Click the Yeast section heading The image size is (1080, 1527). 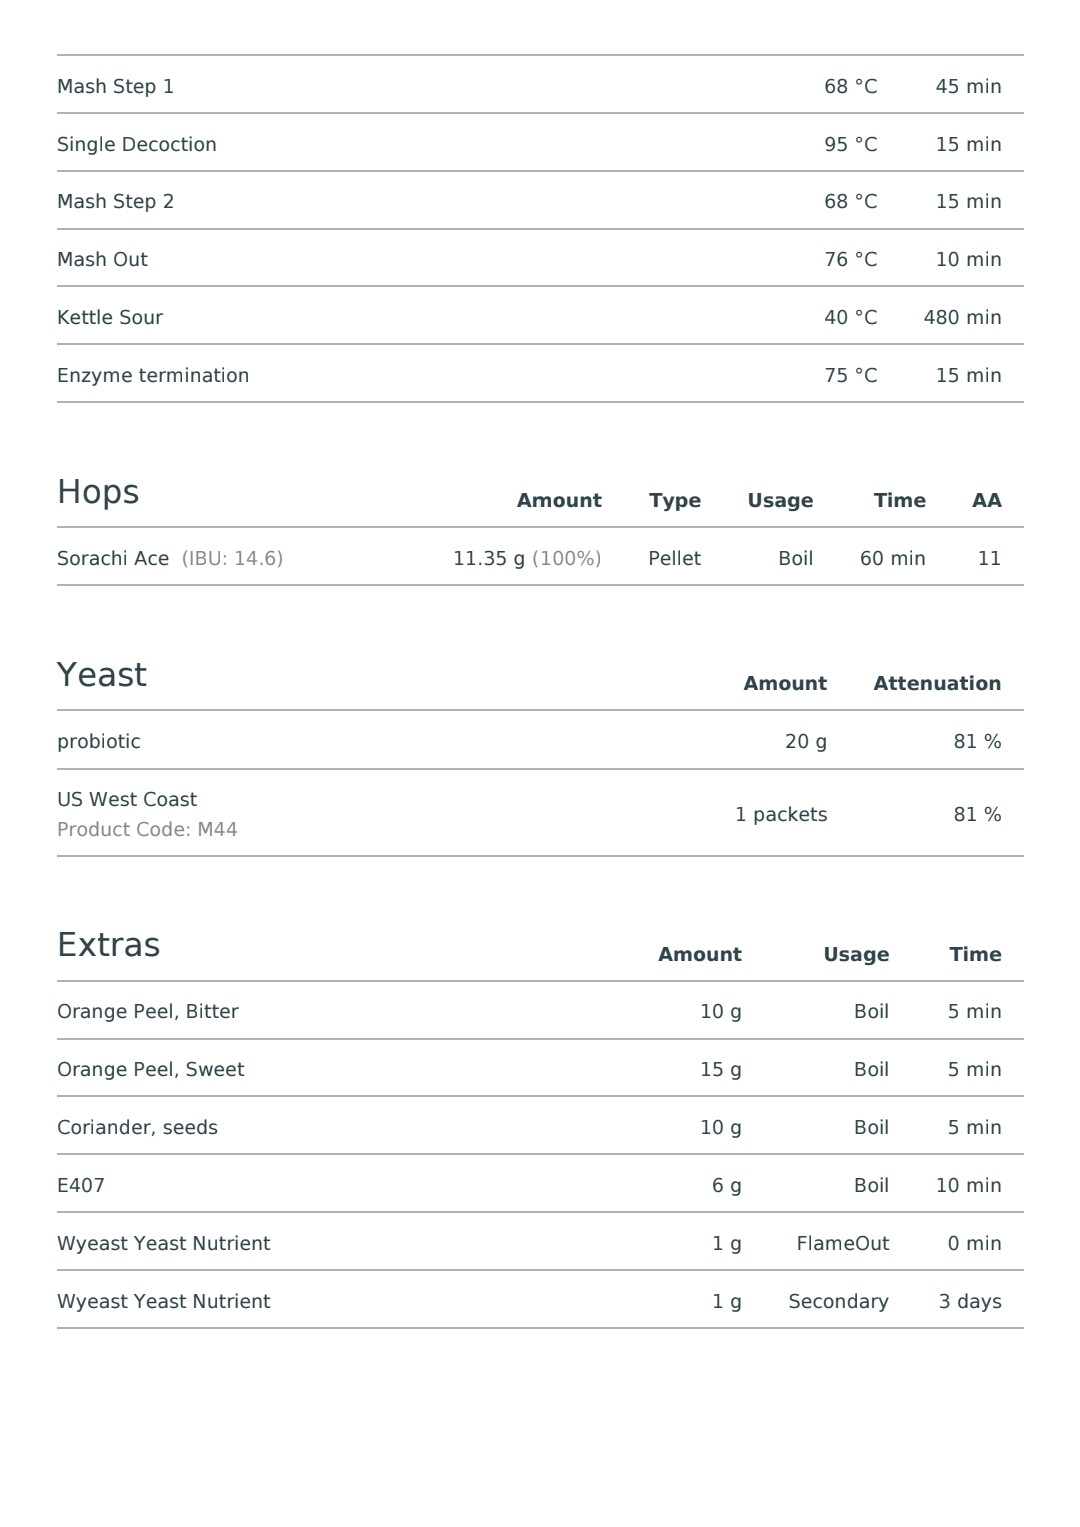tap(102, 675)
